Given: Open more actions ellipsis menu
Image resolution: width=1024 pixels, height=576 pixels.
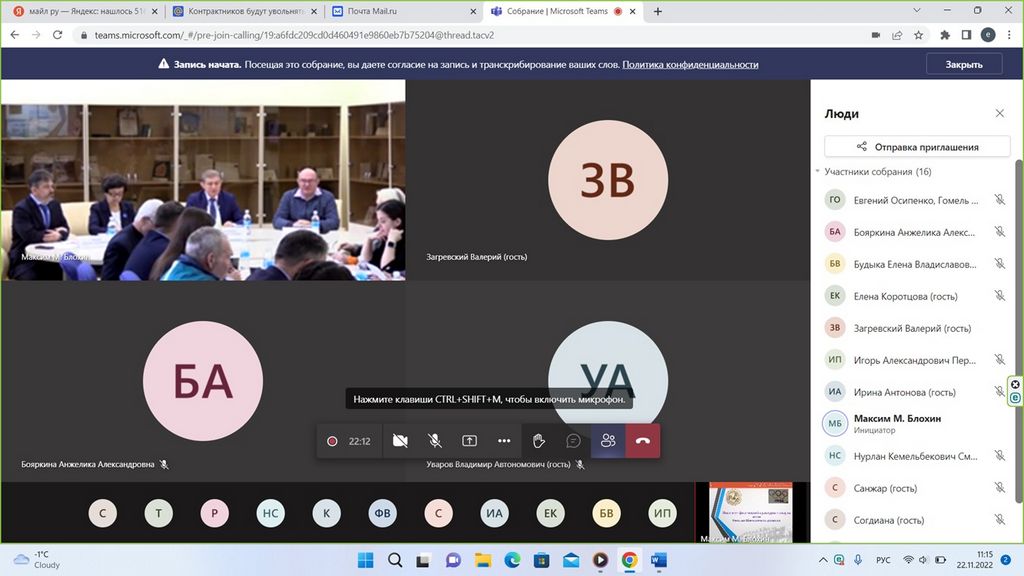Looking at the screenshot, I should pyautogui.click(x=504, y=441).
